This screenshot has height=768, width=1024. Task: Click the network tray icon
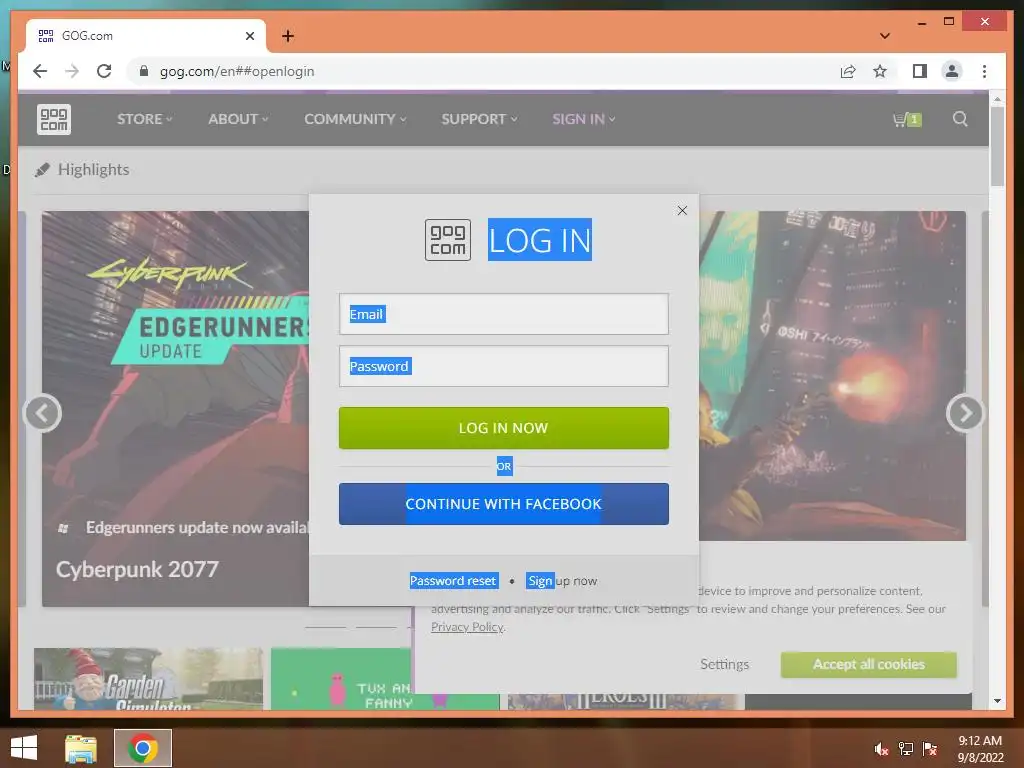point(905,748)
